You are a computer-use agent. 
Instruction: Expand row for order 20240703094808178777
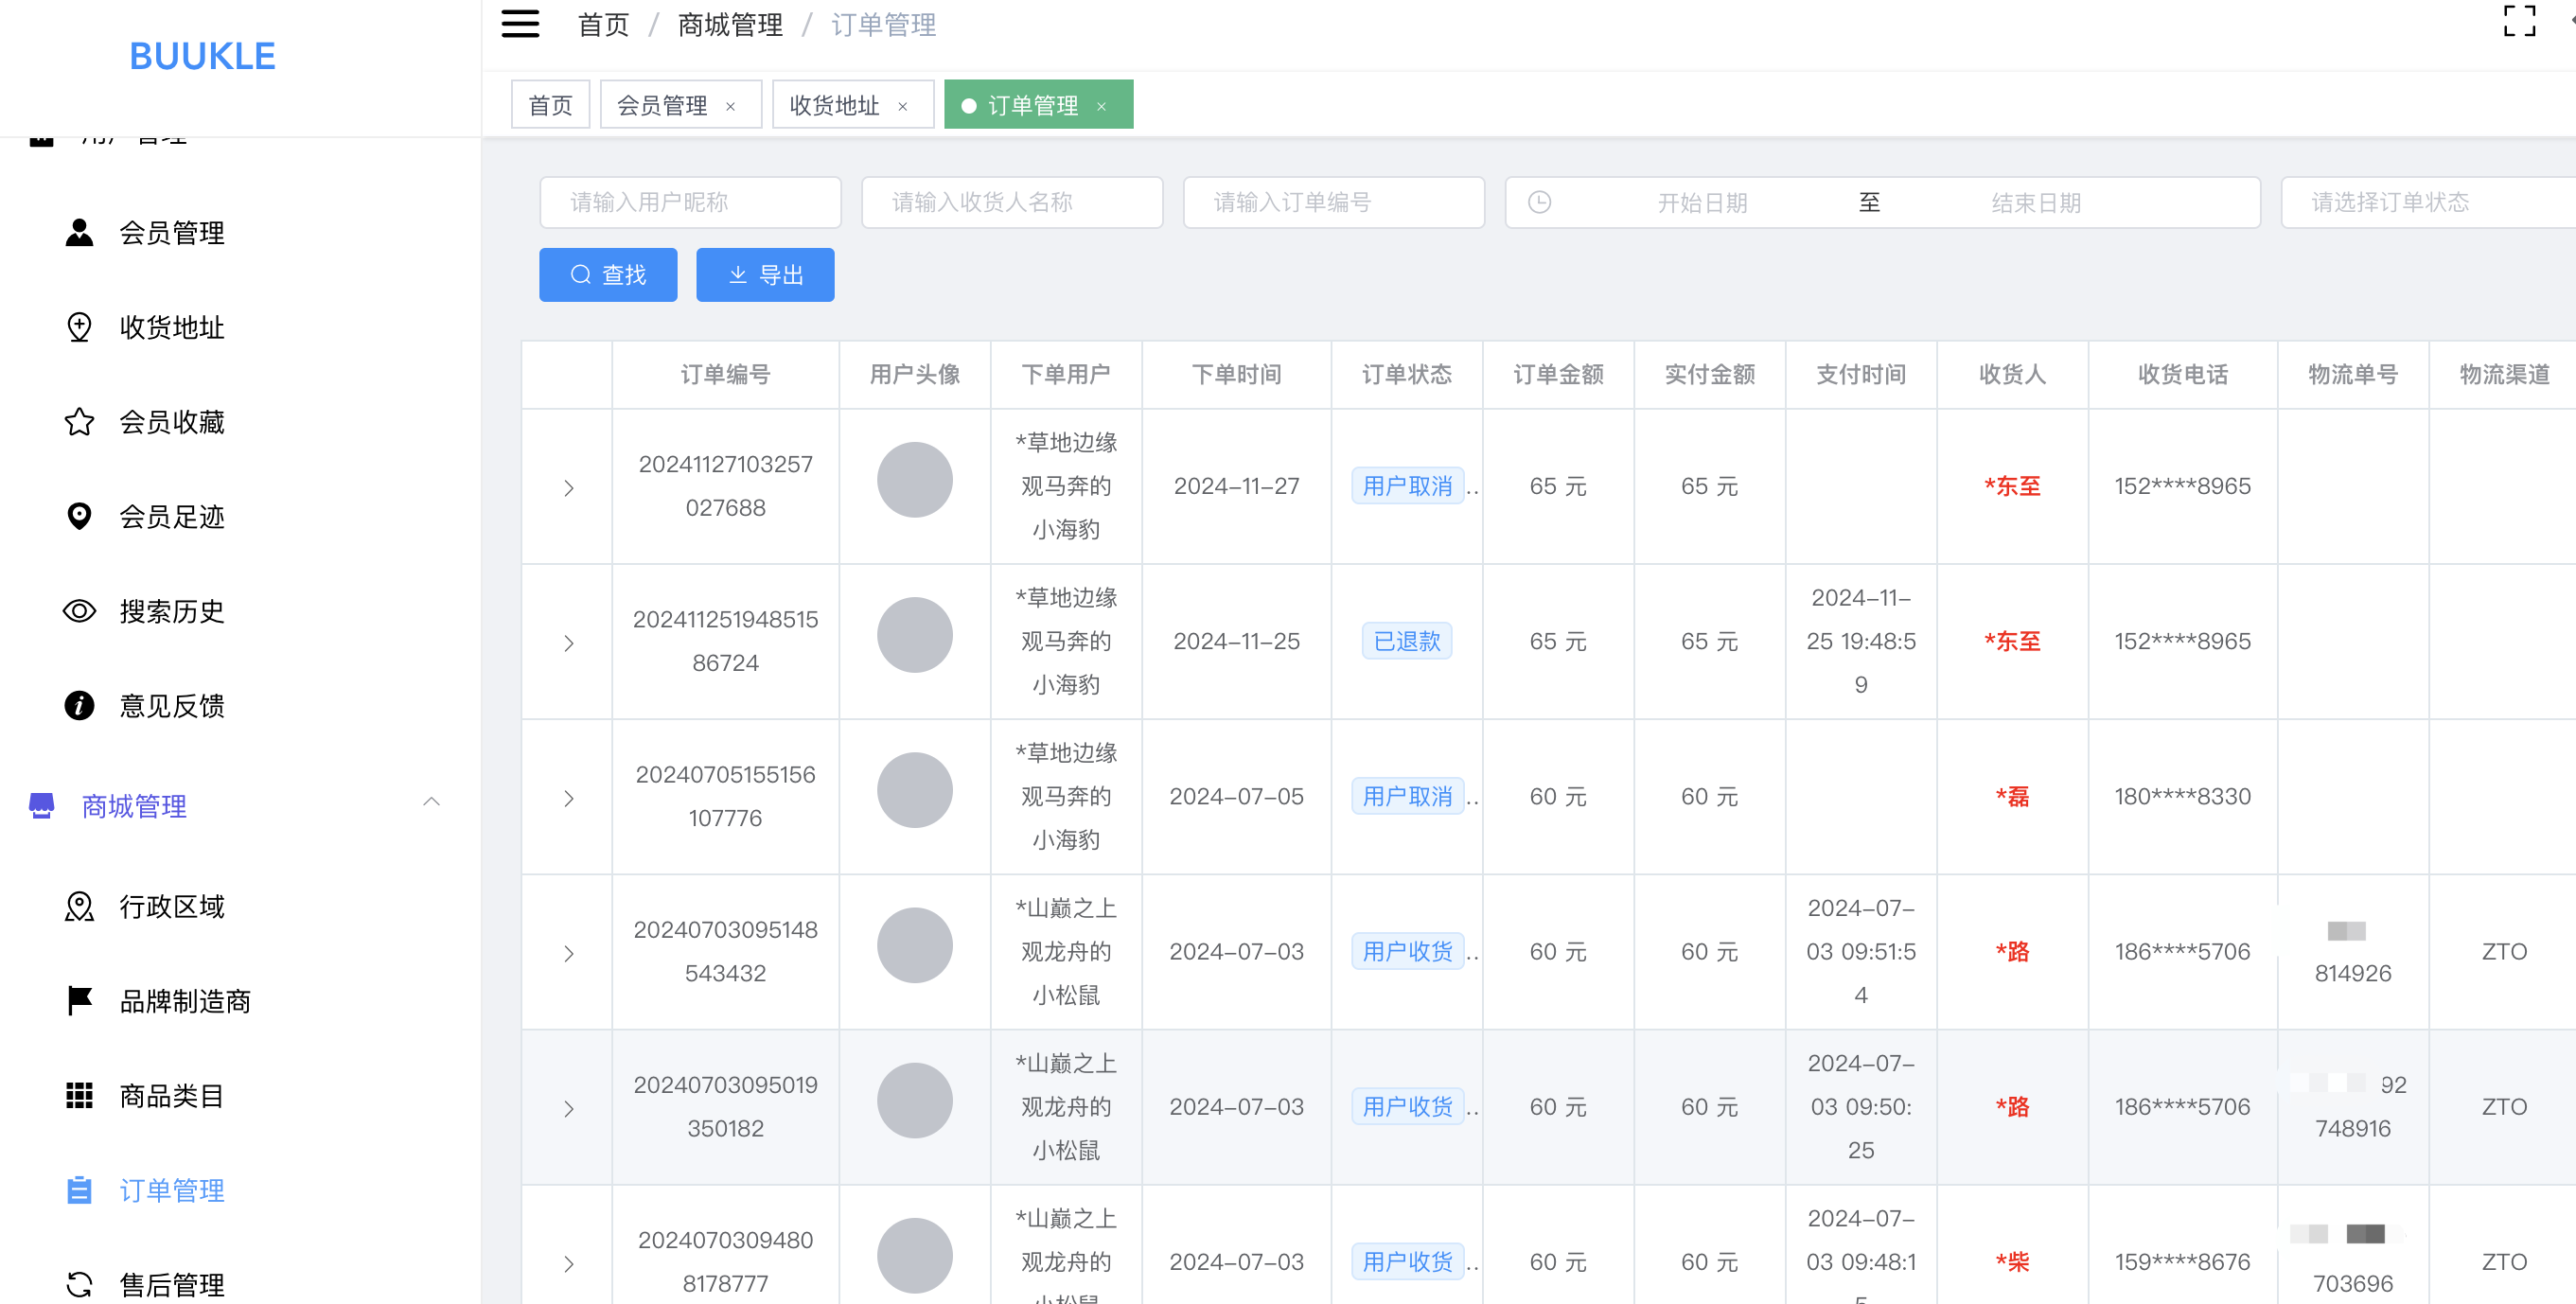click(568, 1264)
